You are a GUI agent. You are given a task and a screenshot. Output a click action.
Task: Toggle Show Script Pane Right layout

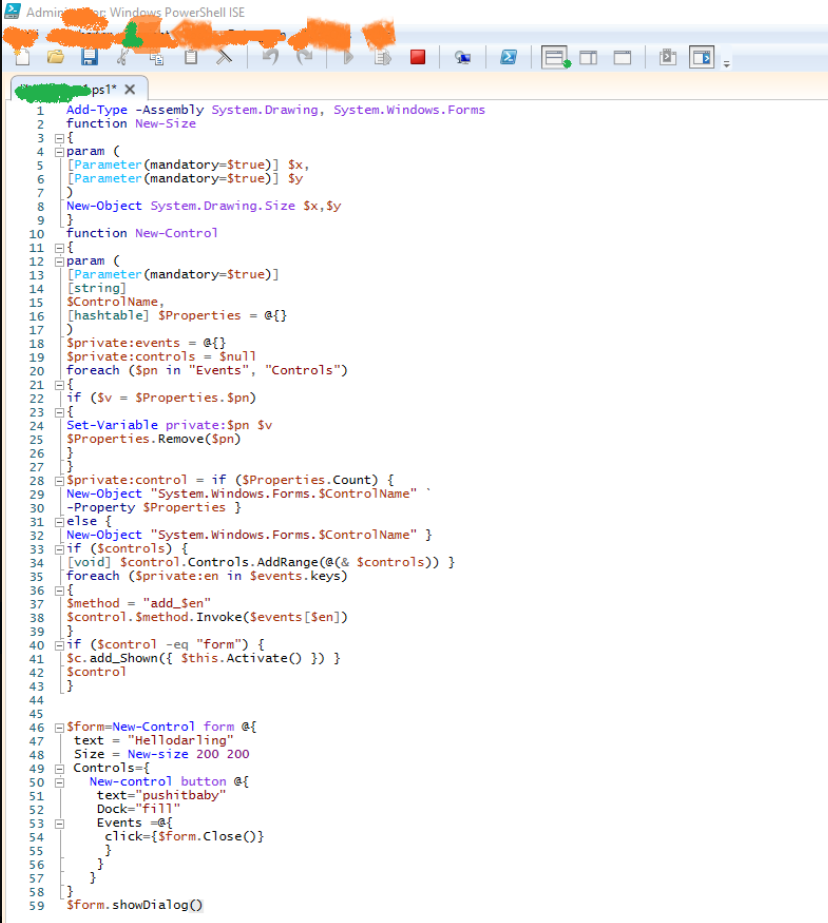(590, 57)
